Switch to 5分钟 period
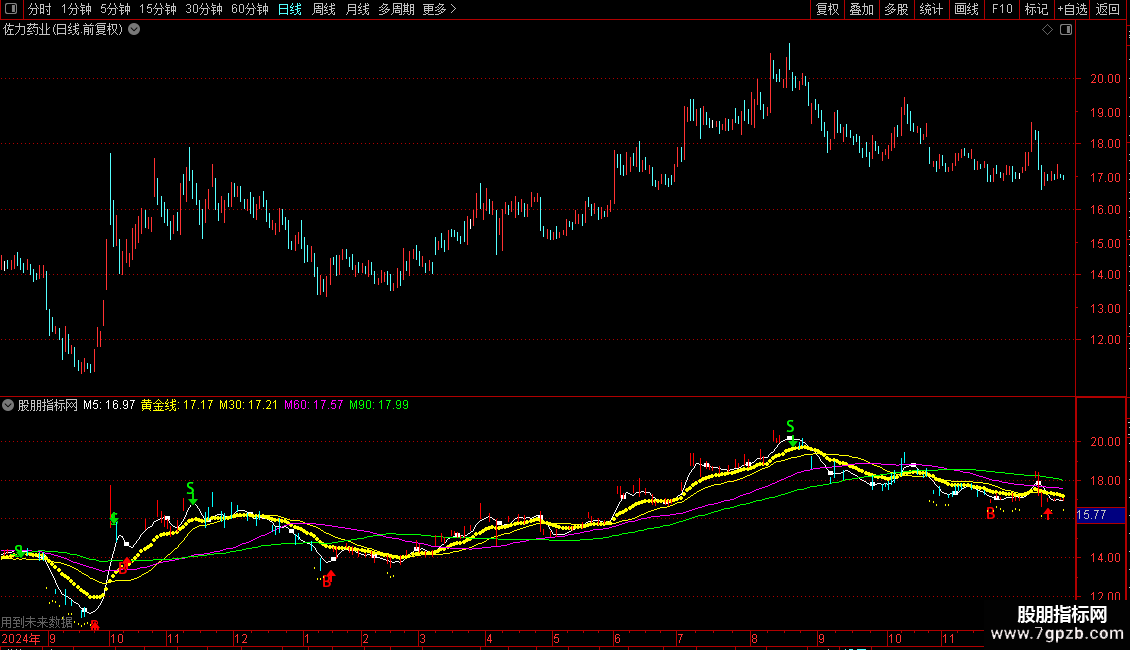The image size is (1130, 650). click(115, 9)
